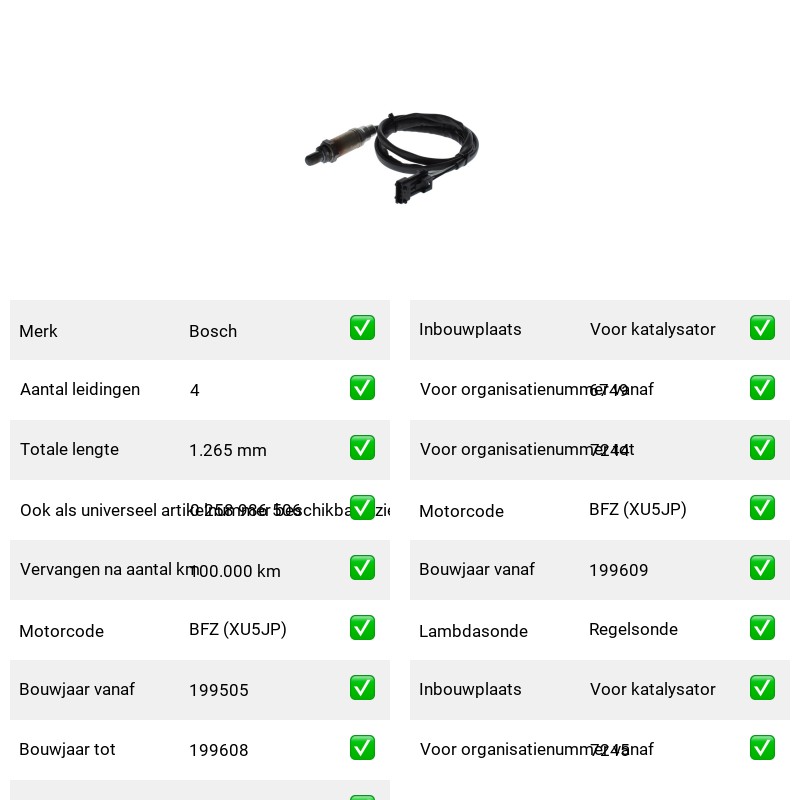Click the Motorcode BFZ (XU5JP) value on the left
This screenshot has height=800, width=800.
coord(238,630)
